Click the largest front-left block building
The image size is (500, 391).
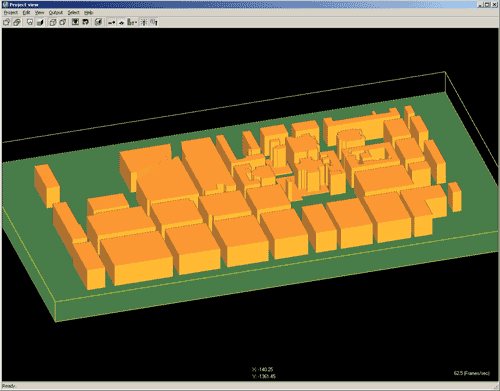pyautogui.click(x=137, y=258)
